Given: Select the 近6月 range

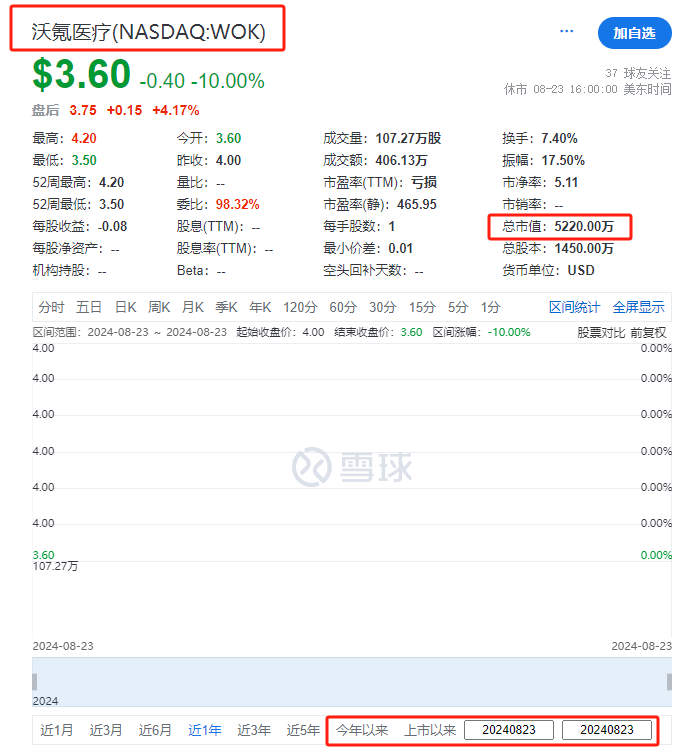Looking at the screenshot, I should pyautogui.click(x=155, y=730).
